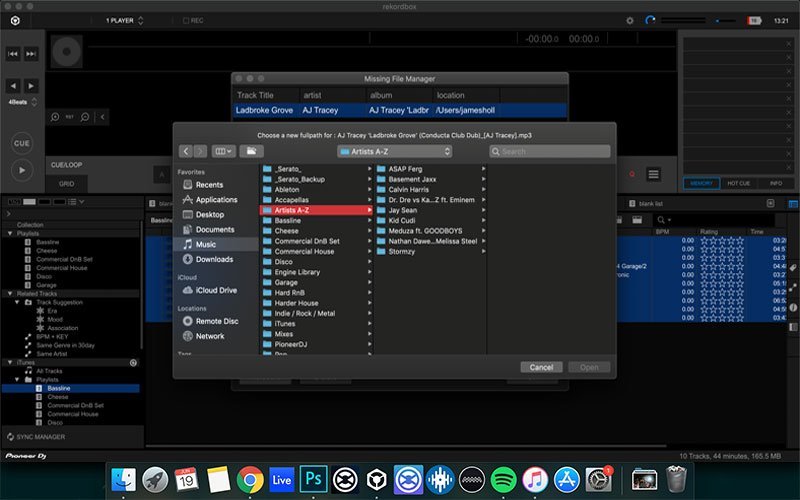Click the list menu icon beside the record indicator

tap(653, 174)
